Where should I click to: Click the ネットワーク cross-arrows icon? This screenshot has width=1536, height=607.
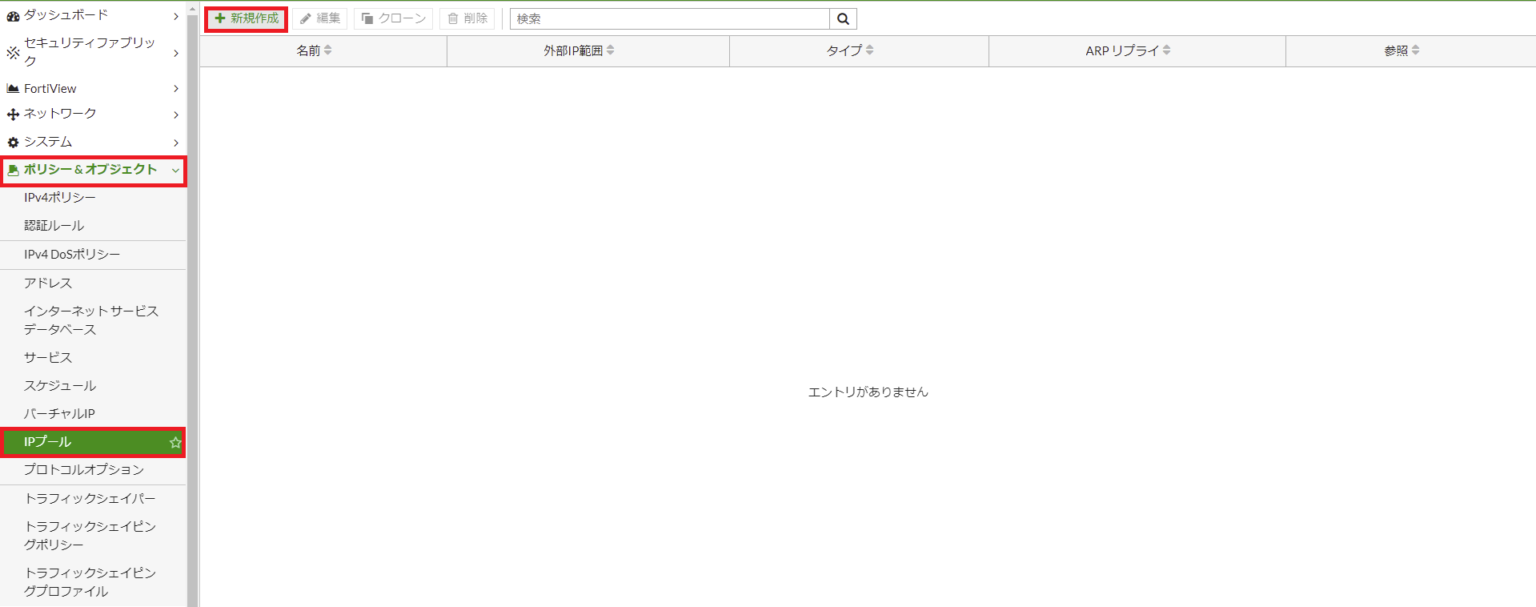[x=13, y=115]
